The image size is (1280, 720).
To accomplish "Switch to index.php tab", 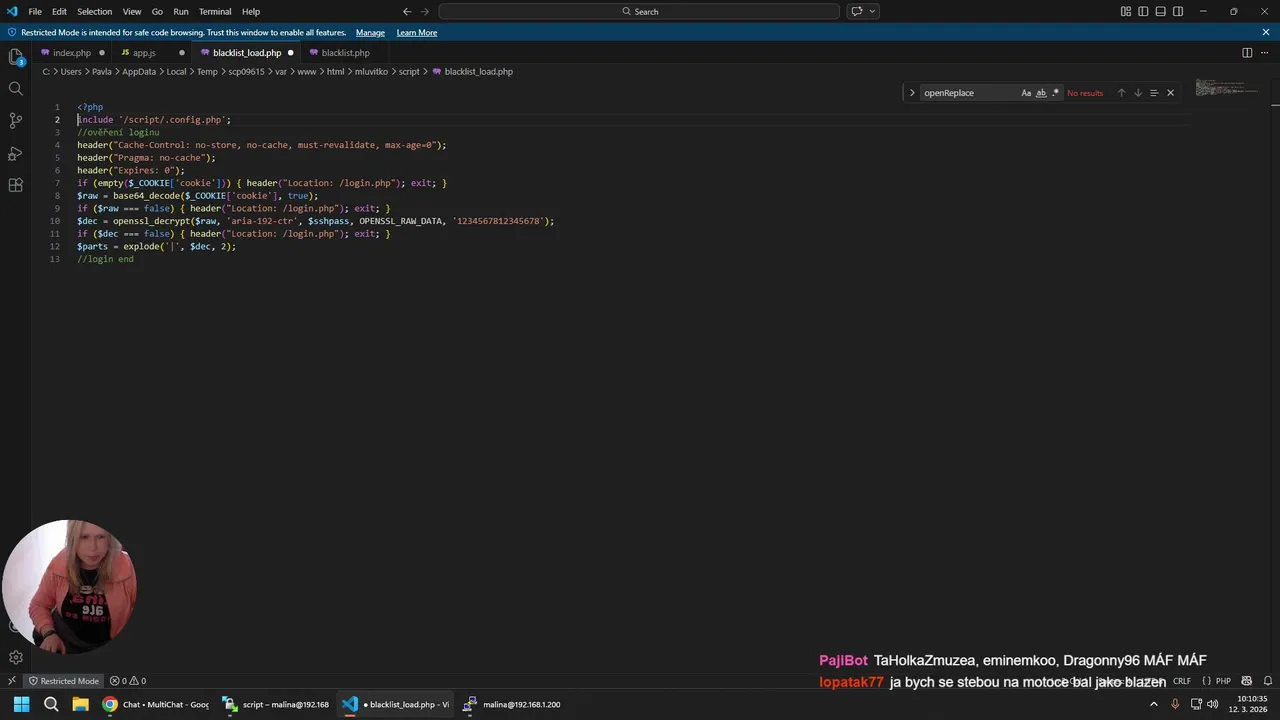I will pos(72,52).
